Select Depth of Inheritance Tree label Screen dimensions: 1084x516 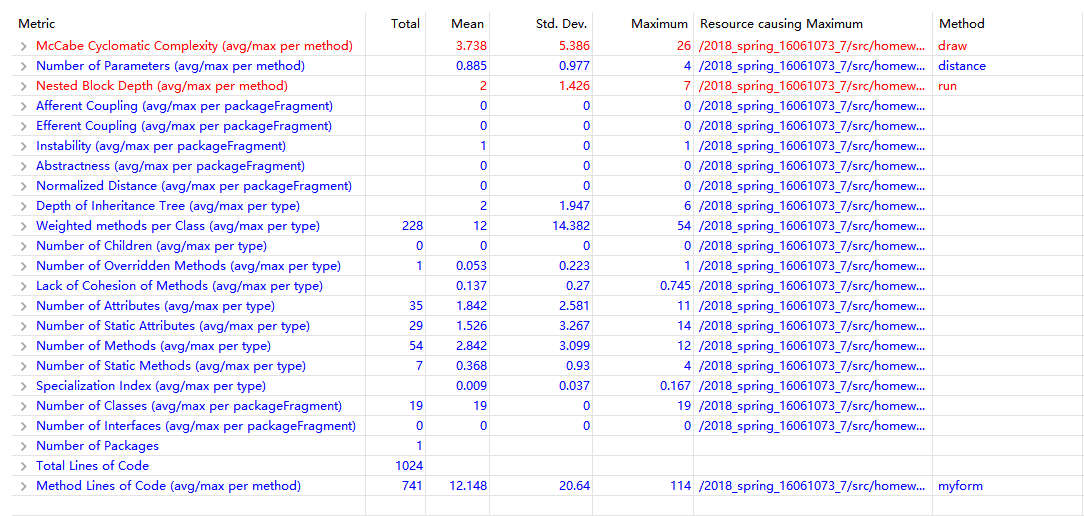pyautogui.click(x=168, y=206)
